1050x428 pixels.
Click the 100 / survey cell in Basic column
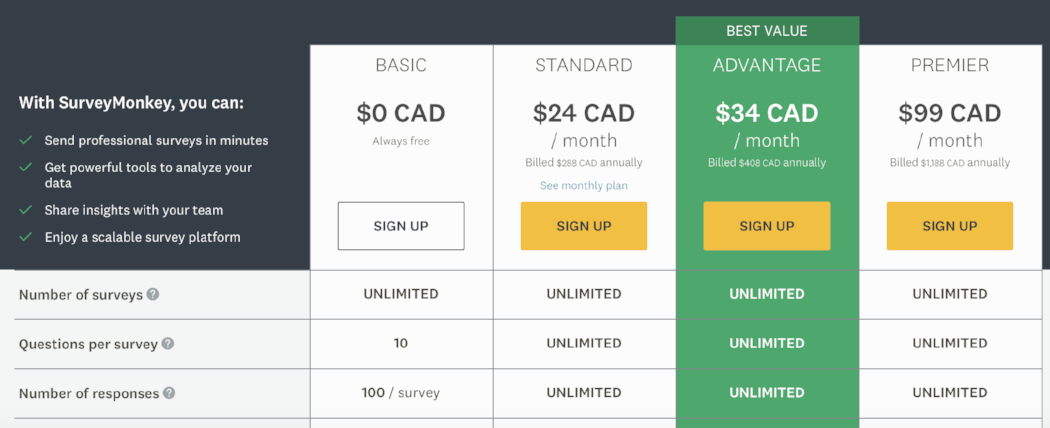(x=400, y=393)
